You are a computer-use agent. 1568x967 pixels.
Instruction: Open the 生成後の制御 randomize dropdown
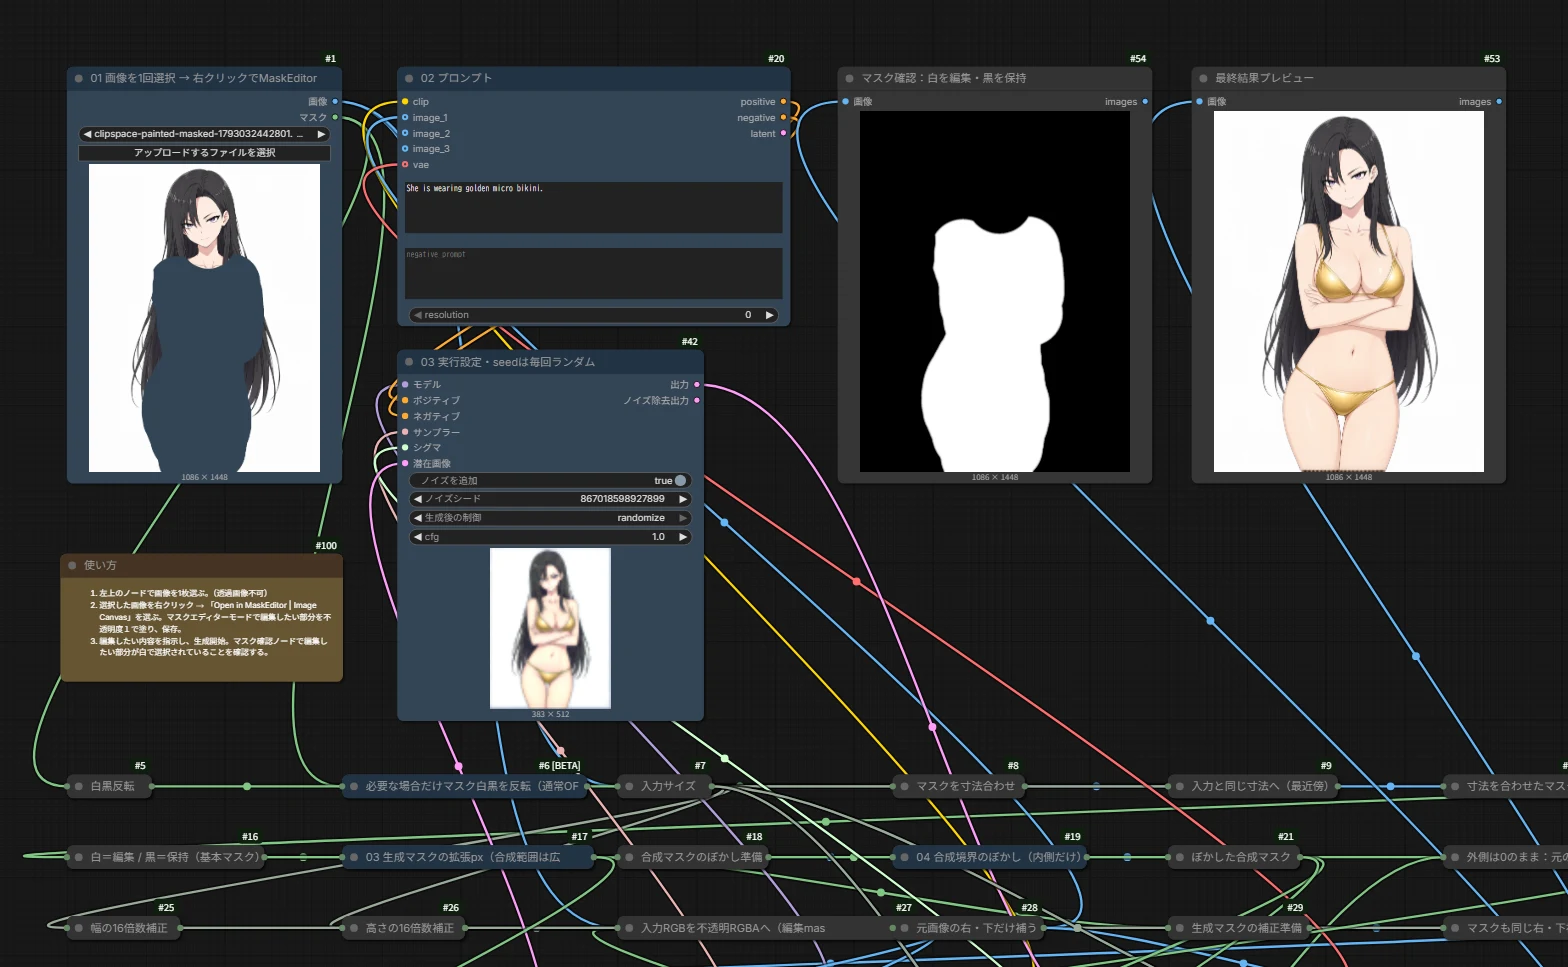550,518
